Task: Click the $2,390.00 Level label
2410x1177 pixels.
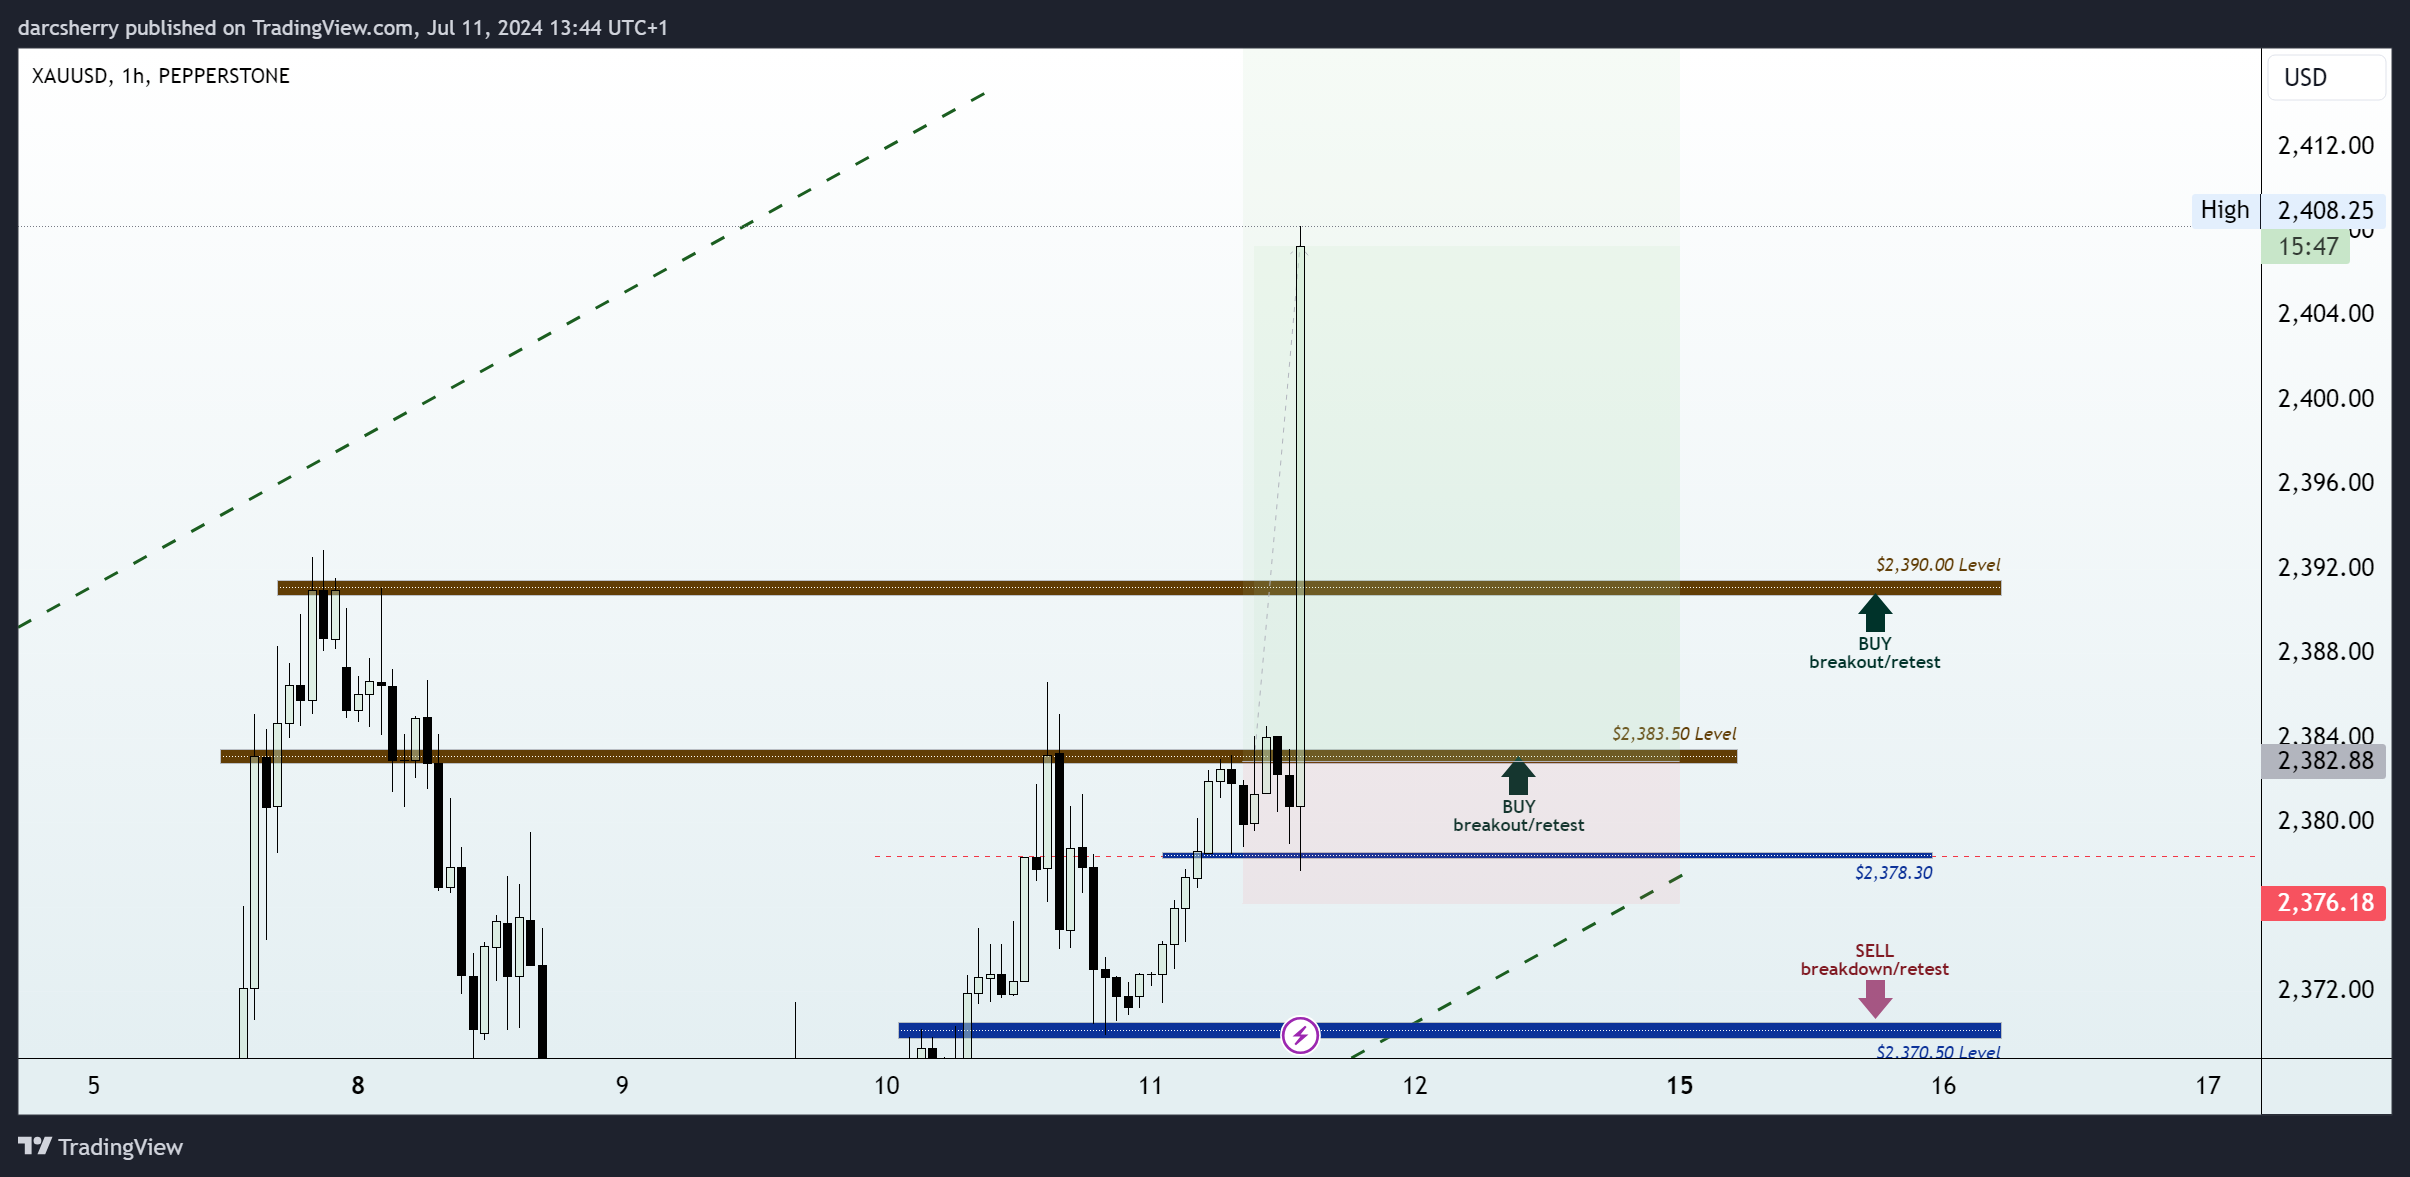Action: 1938,565
